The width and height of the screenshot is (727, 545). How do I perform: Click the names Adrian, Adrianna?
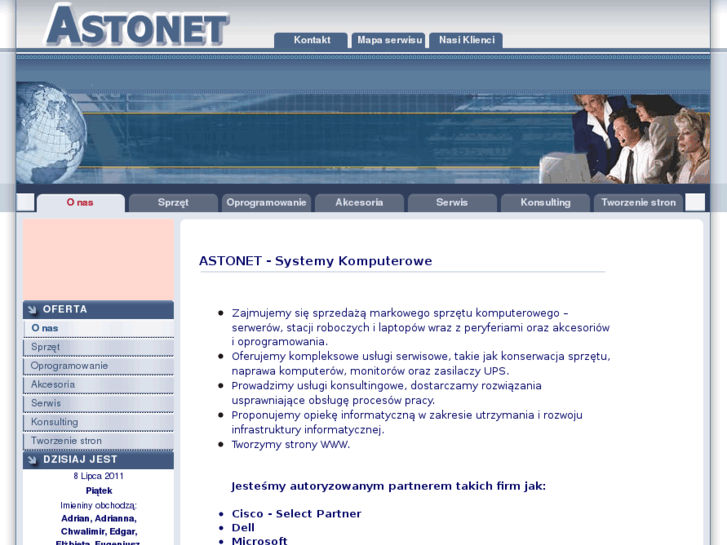tap(99, 519)
